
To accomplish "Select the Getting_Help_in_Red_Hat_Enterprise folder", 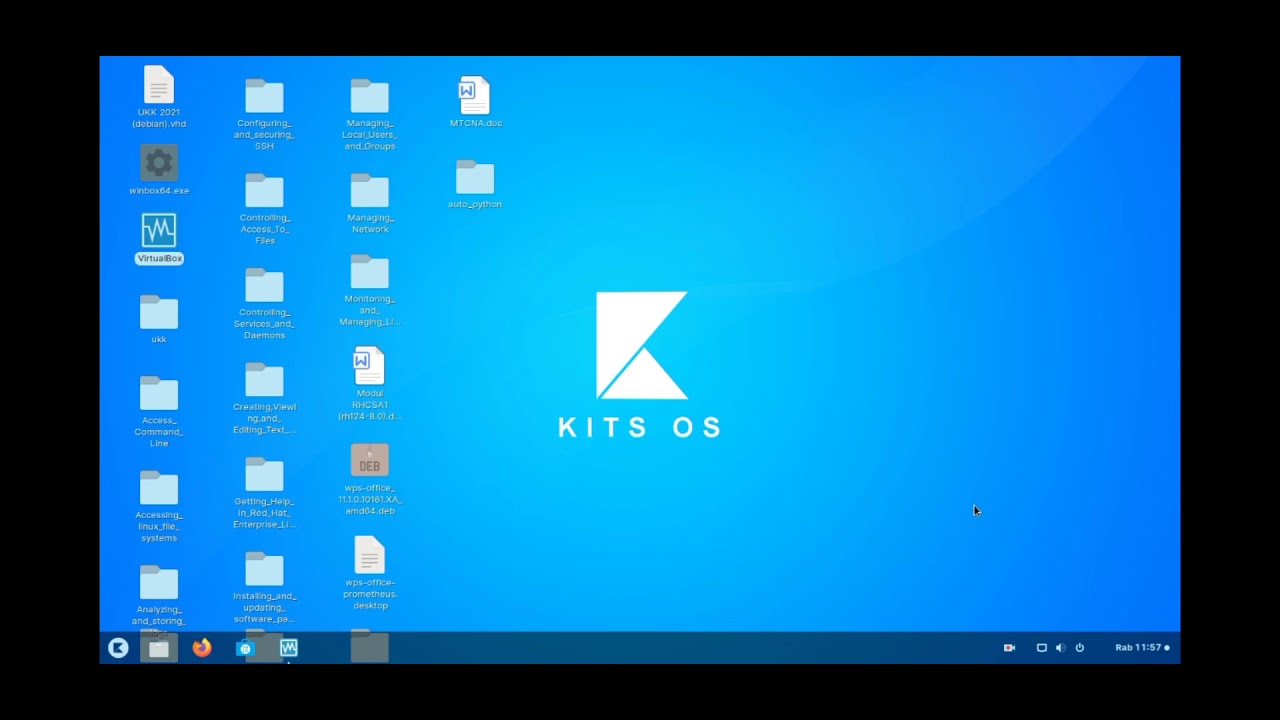I will [x=264, y=492].
